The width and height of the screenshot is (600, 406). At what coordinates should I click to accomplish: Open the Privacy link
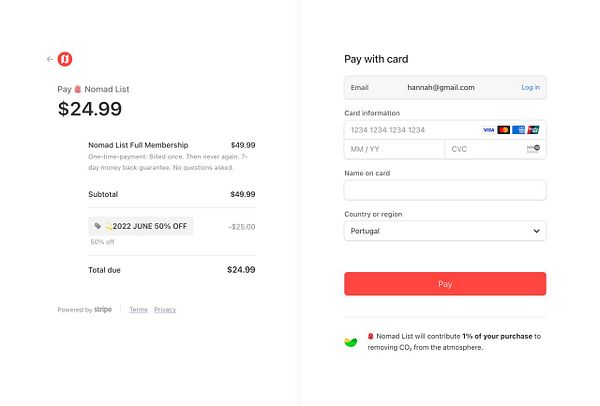165,310
